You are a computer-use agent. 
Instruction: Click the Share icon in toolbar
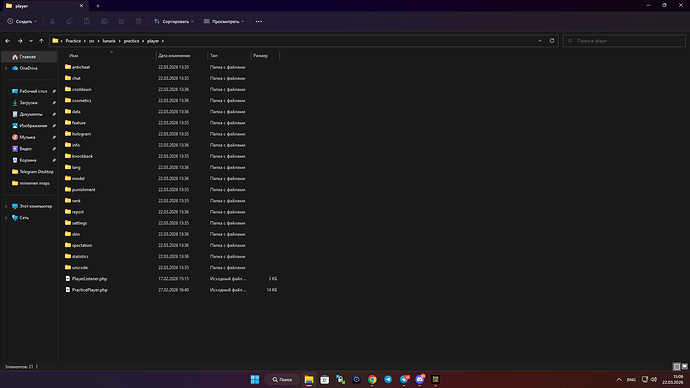point(121,21)
